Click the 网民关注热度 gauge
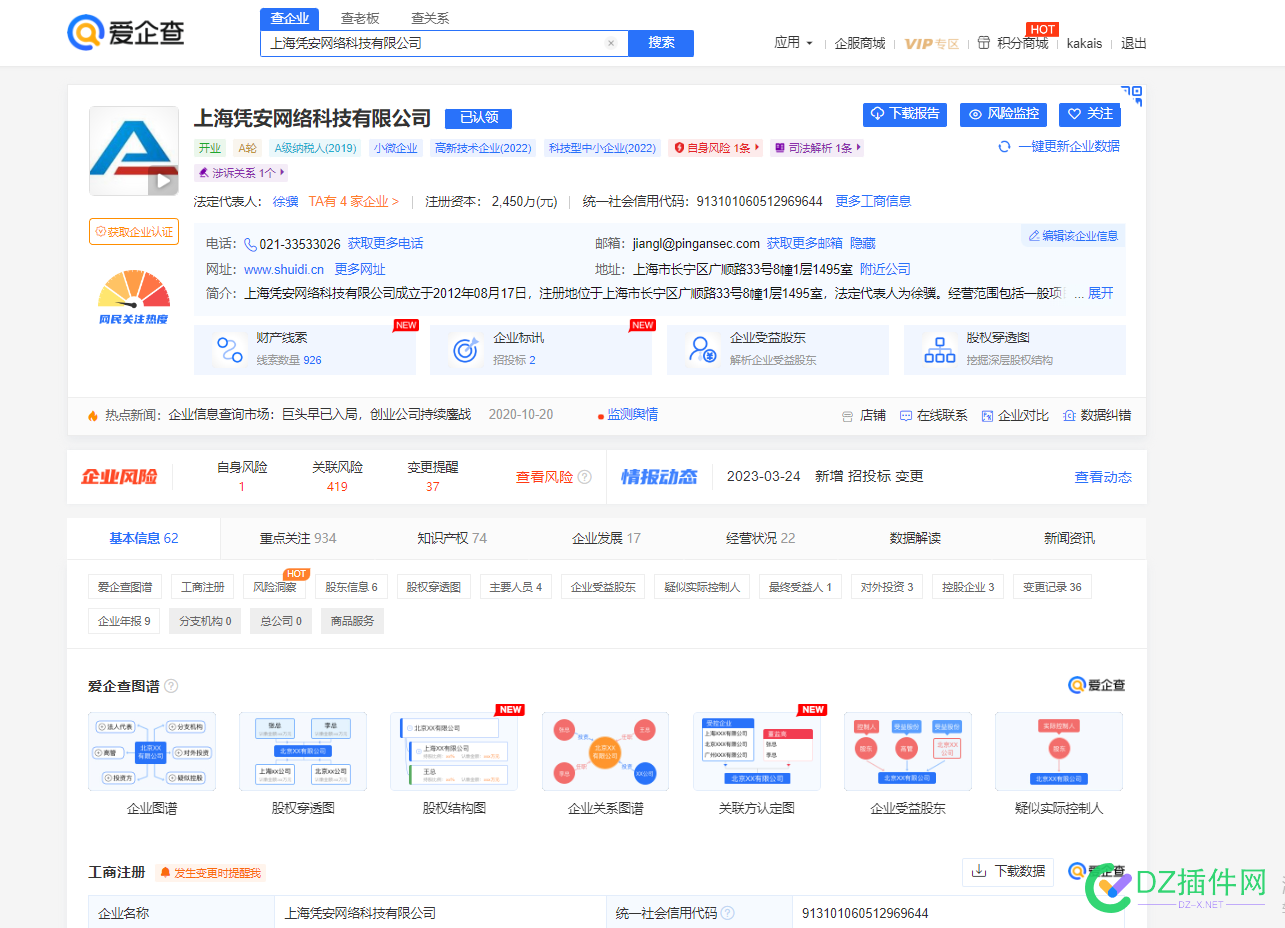This screenshot has width=1285, height=928. (133, 297)
